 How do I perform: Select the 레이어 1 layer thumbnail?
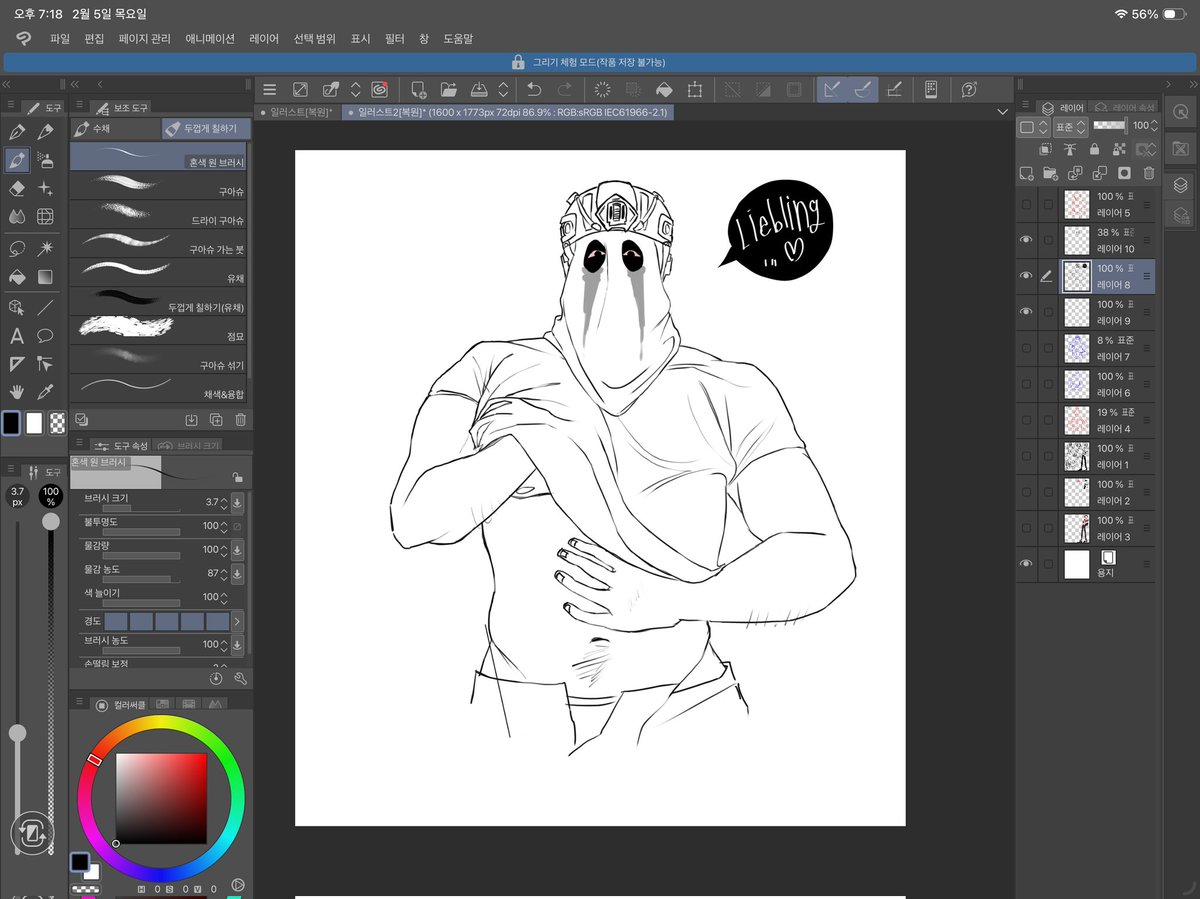pyautogui.click(x=1077, y=456)
